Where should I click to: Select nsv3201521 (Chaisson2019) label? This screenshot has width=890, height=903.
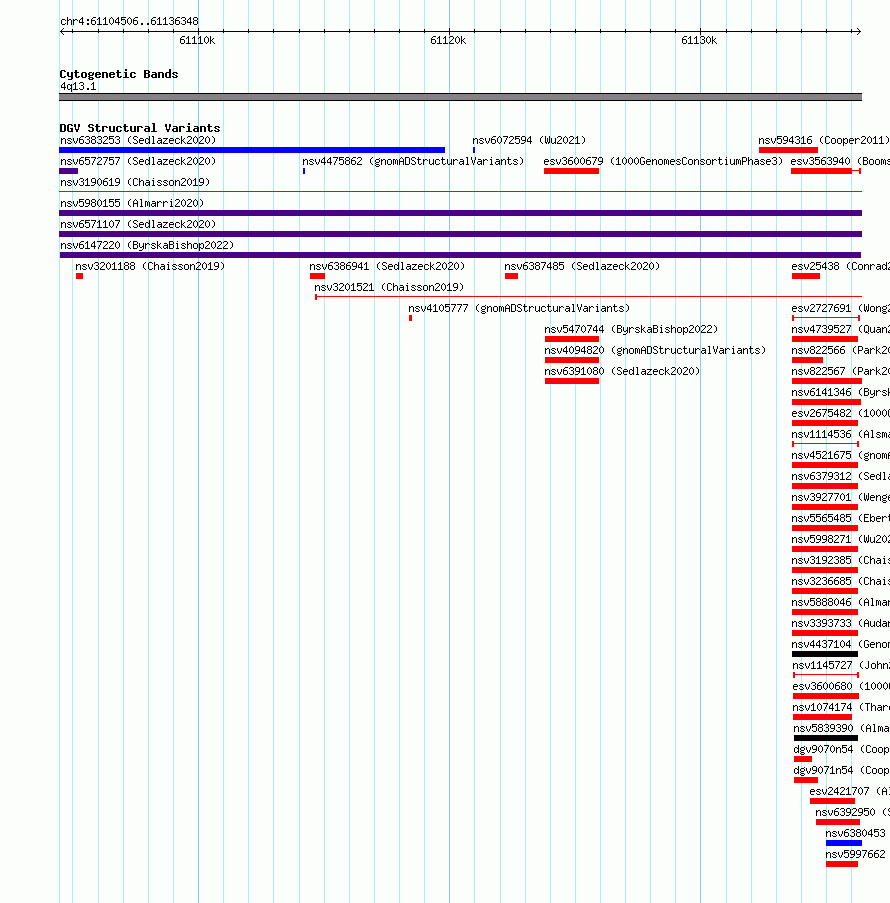pyautogui.click(x=389, y=287)
